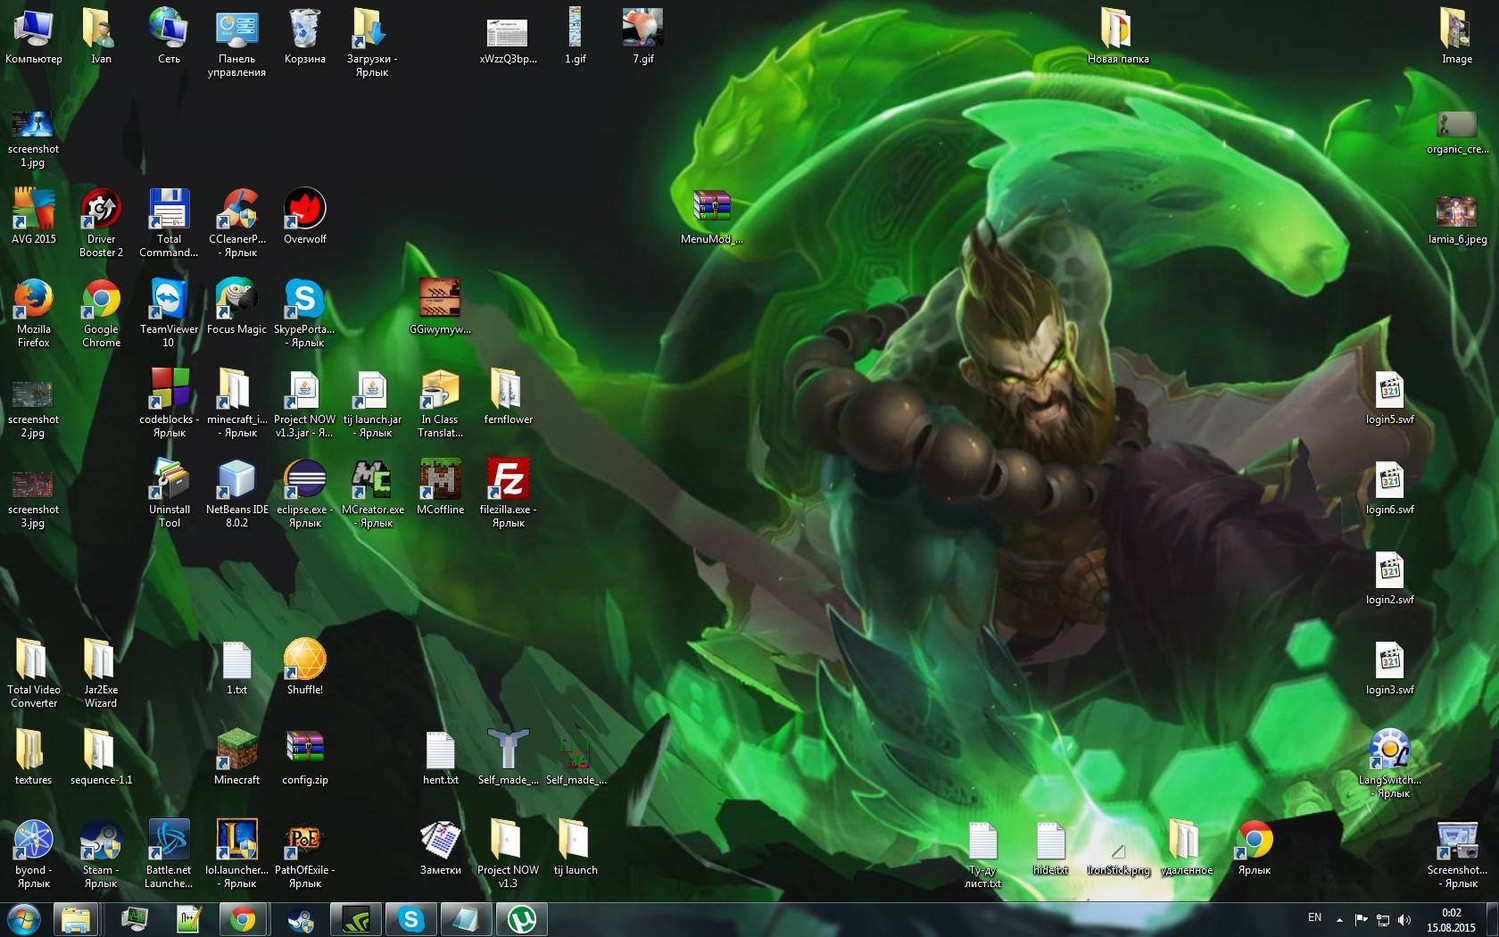This screenshot has height=937, width=1499.
Task: Click the Action Center flag tray icon
Action: pyautogui.click(x=1361, y=920)
